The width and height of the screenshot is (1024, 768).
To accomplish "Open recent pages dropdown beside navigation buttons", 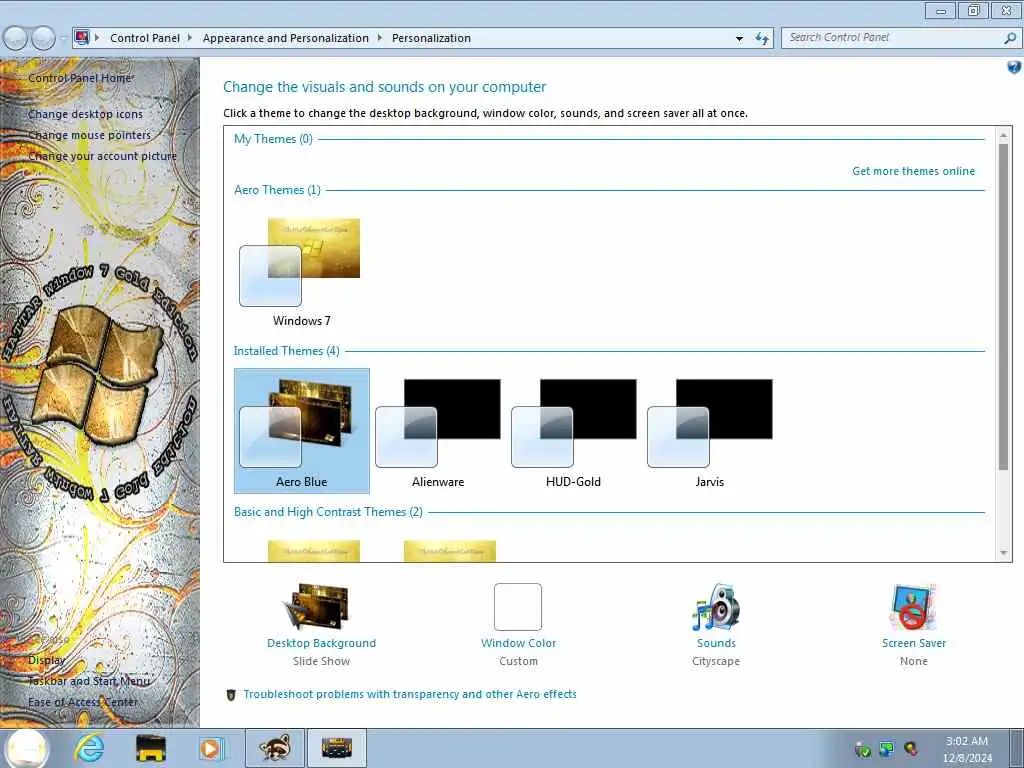I will click(x=63, y=39).
